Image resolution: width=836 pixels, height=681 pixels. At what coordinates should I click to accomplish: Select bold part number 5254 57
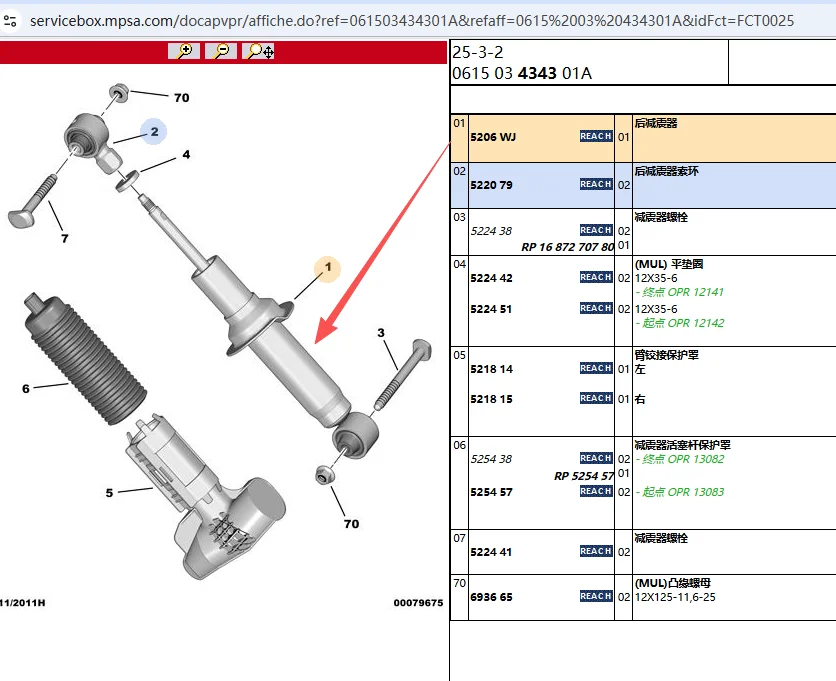point(491,492)
